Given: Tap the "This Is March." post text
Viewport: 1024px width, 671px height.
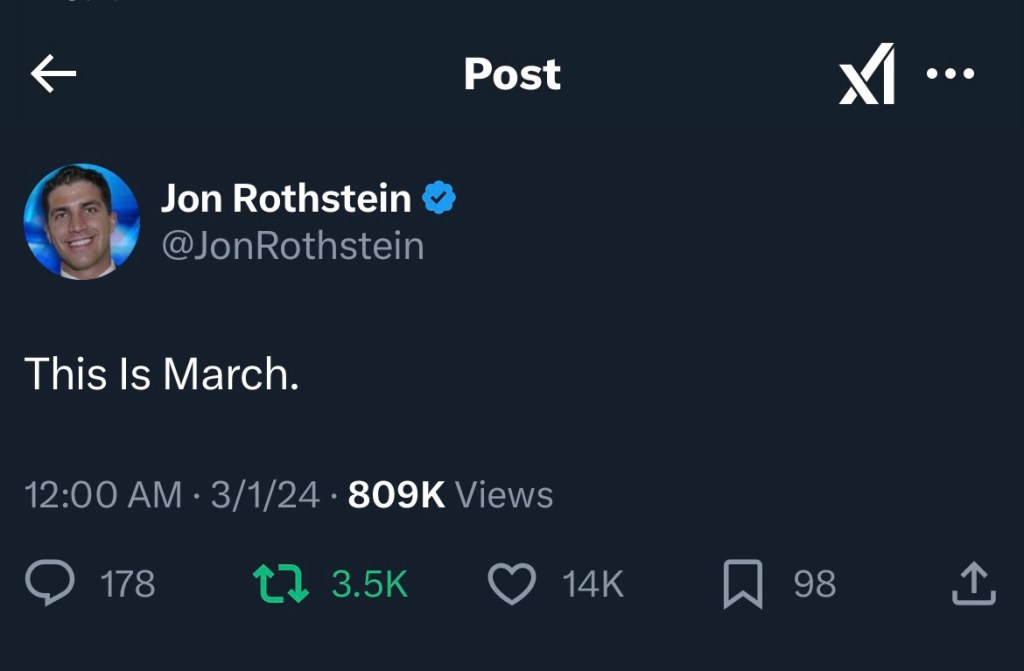Looking at the screenshot, I should [x=162, y=374].
